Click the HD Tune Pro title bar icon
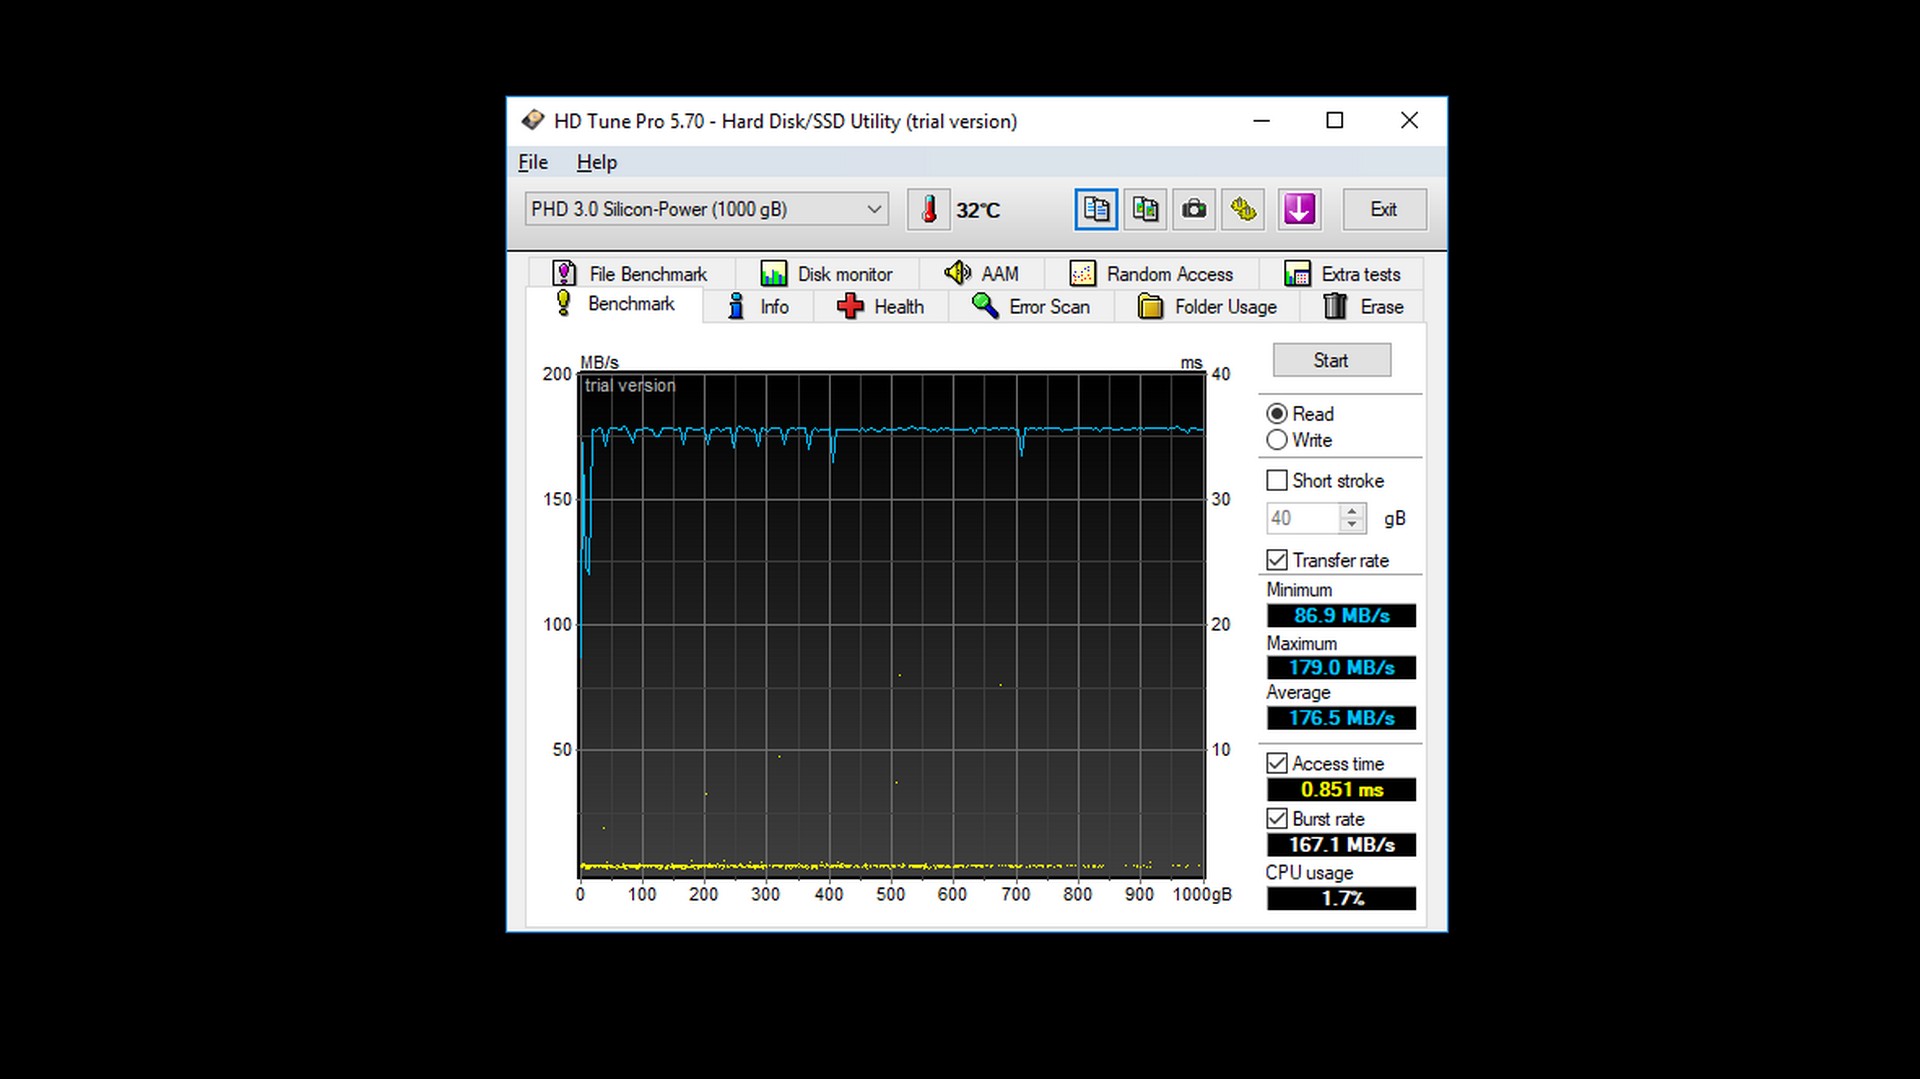1920x1079 pixels. coord(533,121)
